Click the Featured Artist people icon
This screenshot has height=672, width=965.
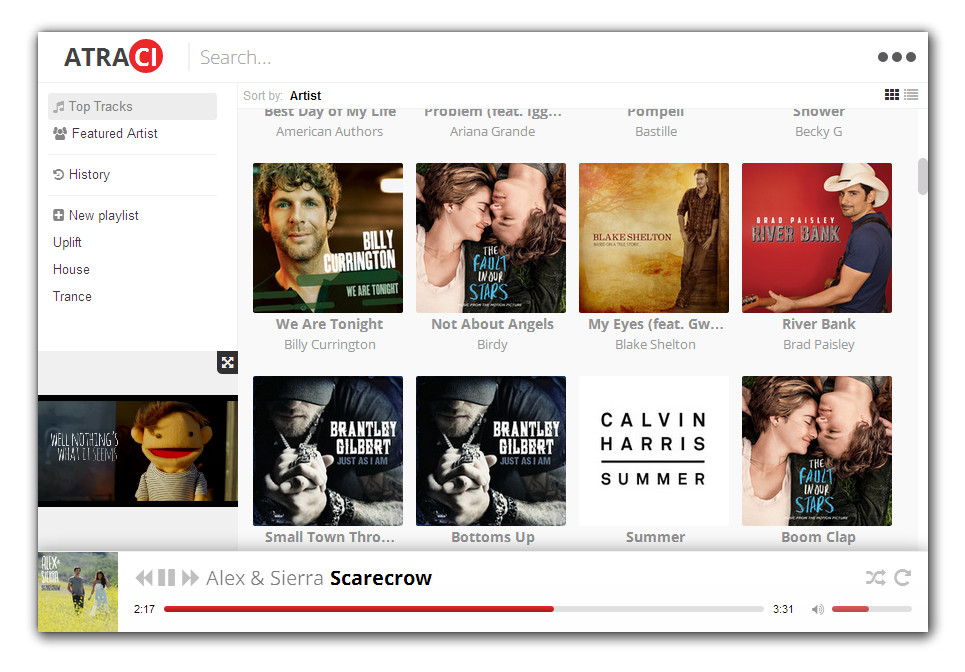click(x=60, y=134)
